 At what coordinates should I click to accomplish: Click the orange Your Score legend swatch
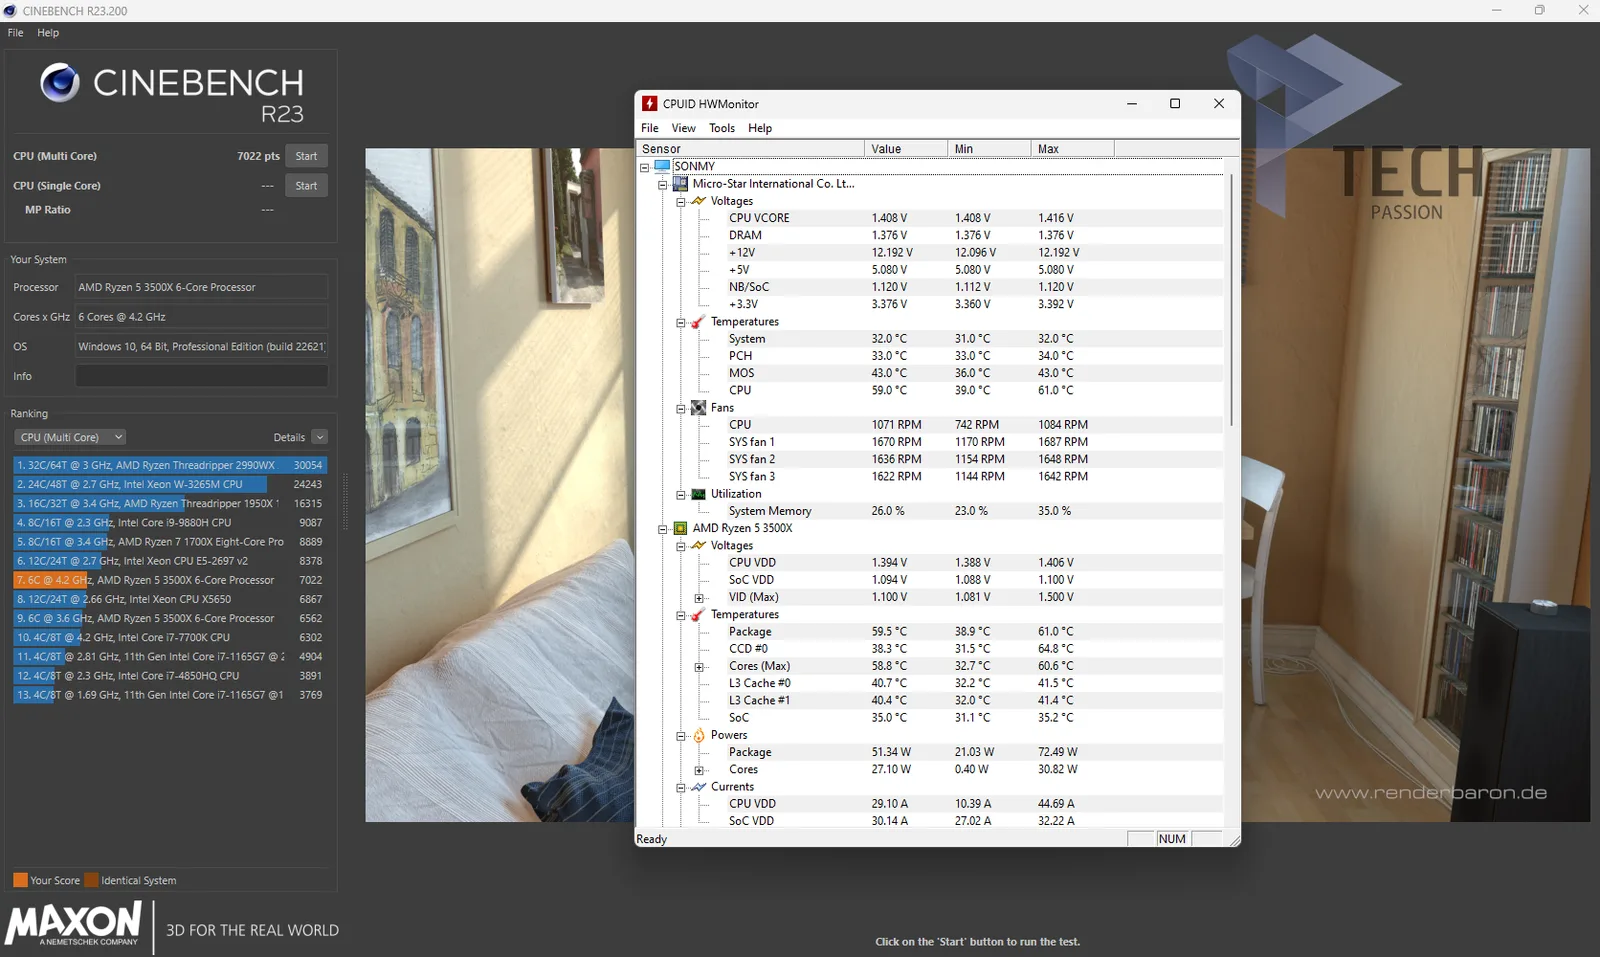point(20,880)
